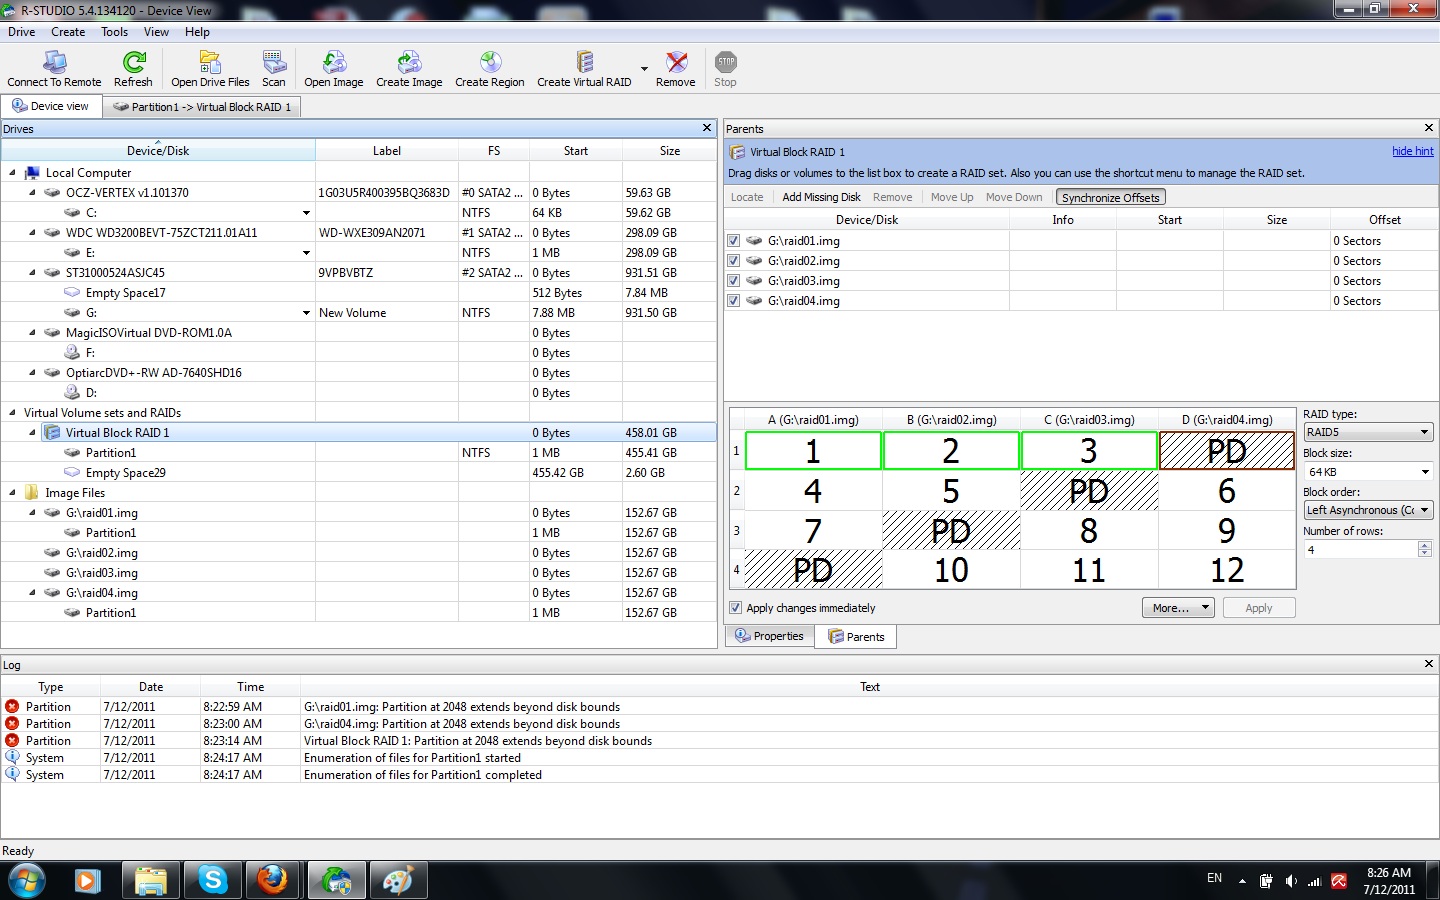Close the Drives panel
This screenshot has height=900, width=1440.
coord(707,128)
